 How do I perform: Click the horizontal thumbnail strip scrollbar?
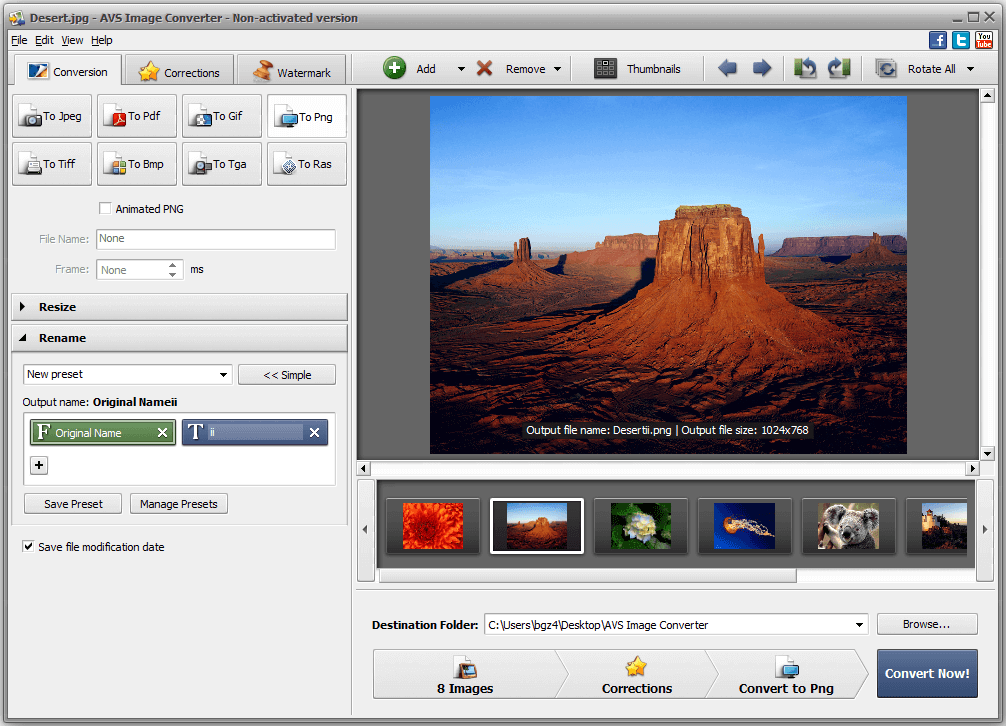point(588,576)
